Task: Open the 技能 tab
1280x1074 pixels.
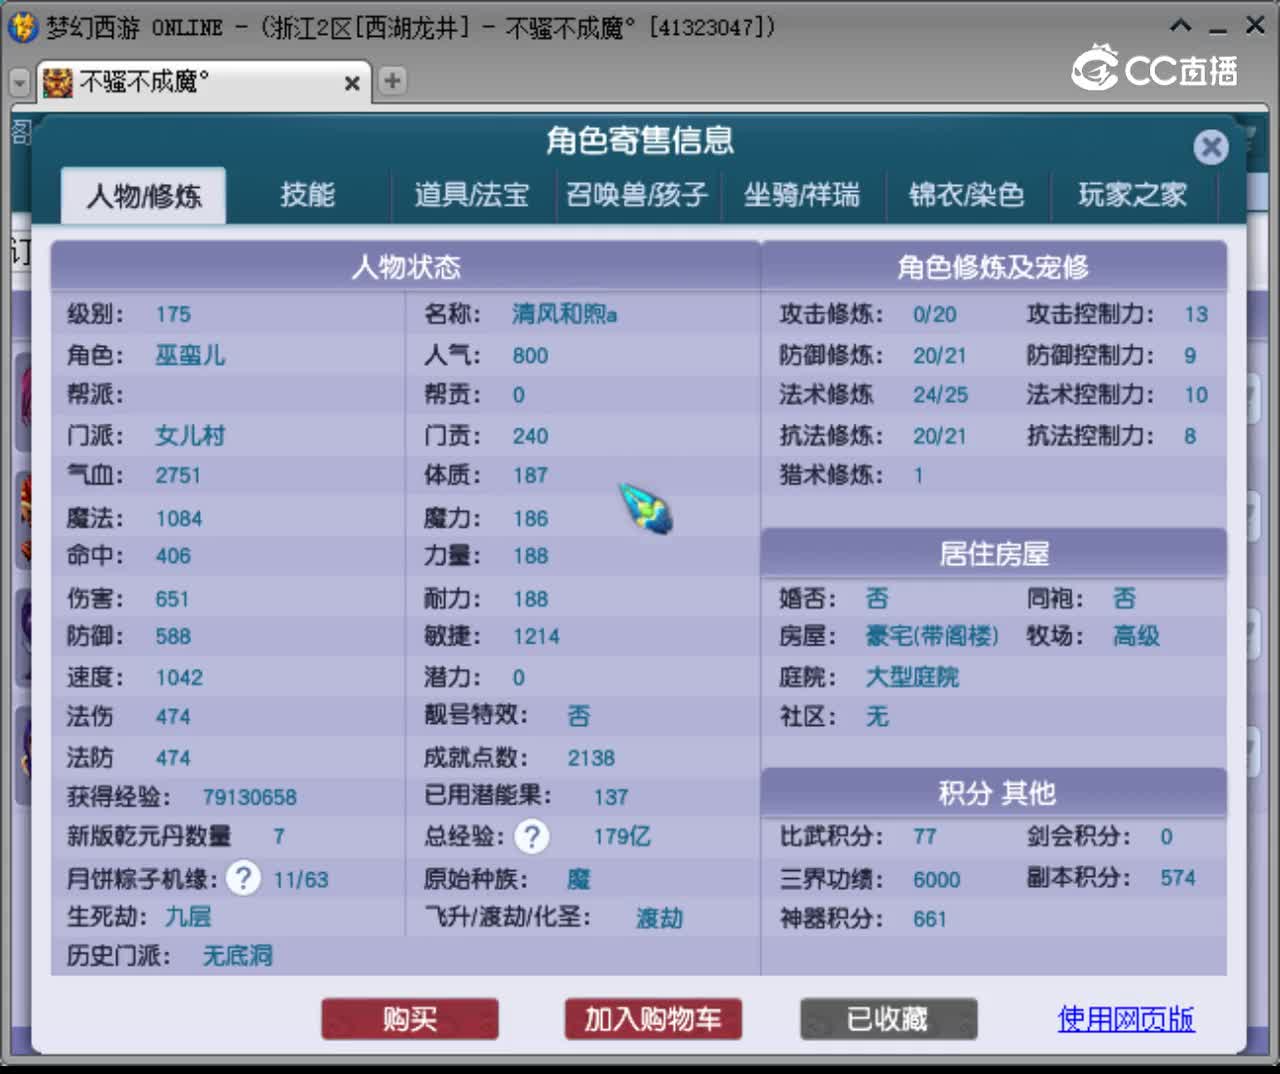Action: point(307,194)
